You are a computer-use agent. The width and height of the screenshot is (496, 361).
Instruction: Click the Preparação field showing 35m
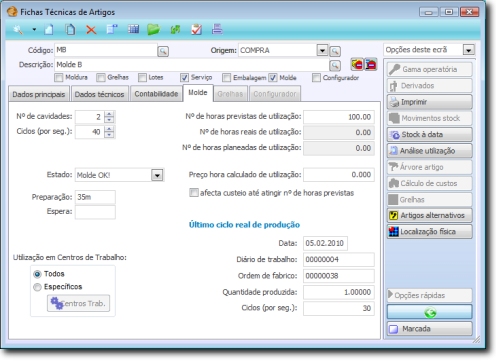95,197
